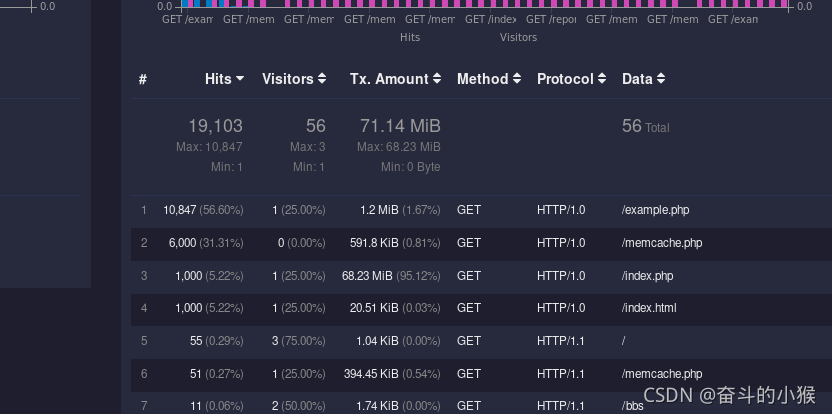Viewport: 832px width, 414px height.
Task: Click the GET /repor chart axis label
Action: [x=551, y=20]
